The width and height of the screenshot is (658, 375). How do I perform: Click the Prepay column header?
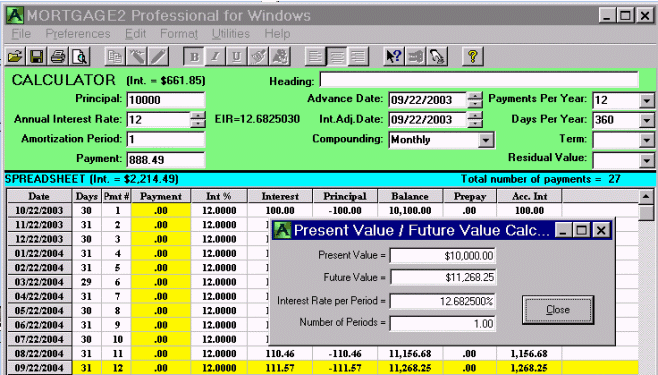470,196
